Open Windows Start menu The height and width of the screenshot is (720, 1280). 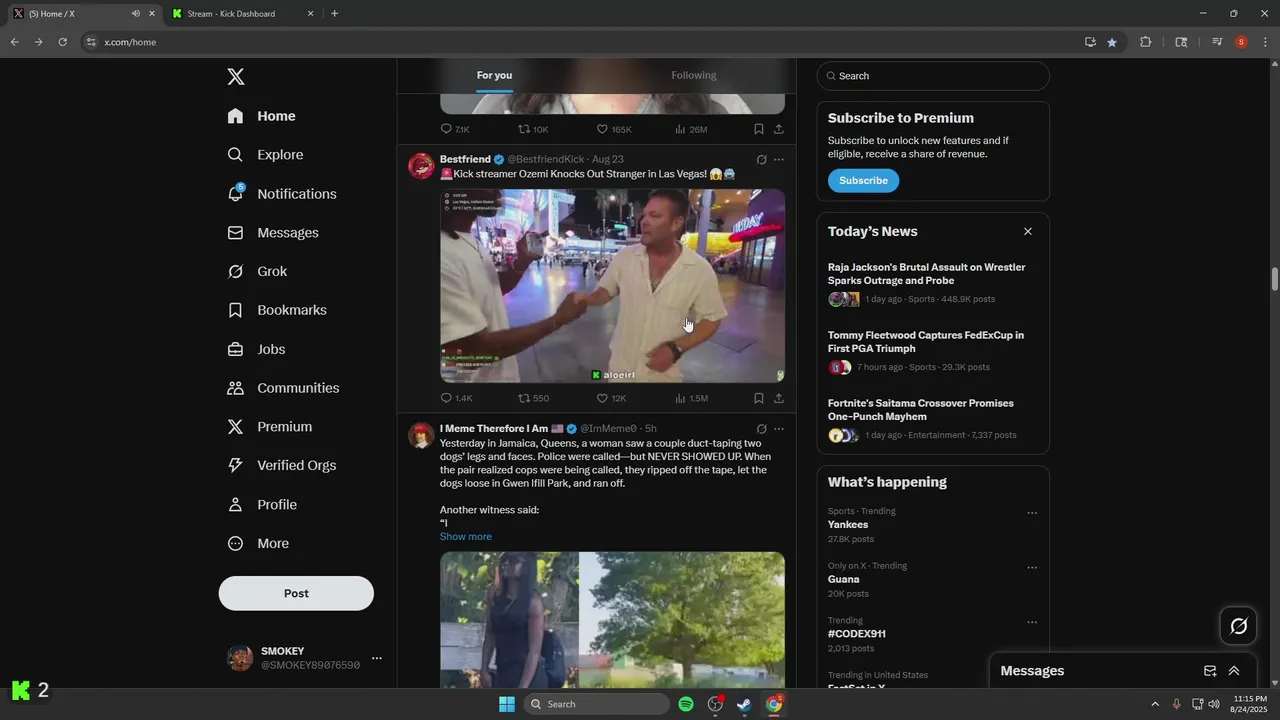(x=507, y=704)
